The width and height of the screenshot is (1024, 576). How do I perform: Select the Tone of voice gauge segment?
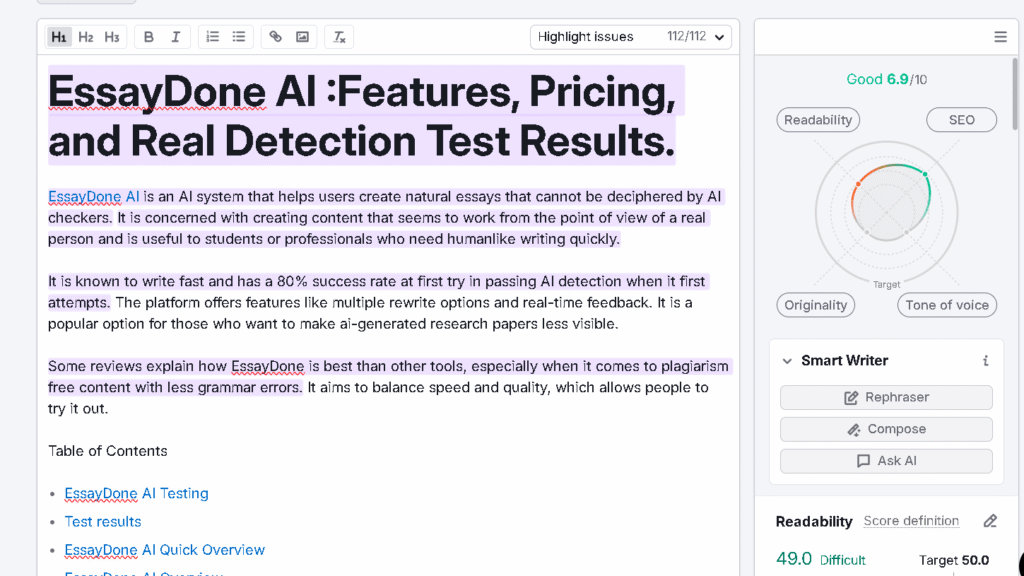[946, 304]
